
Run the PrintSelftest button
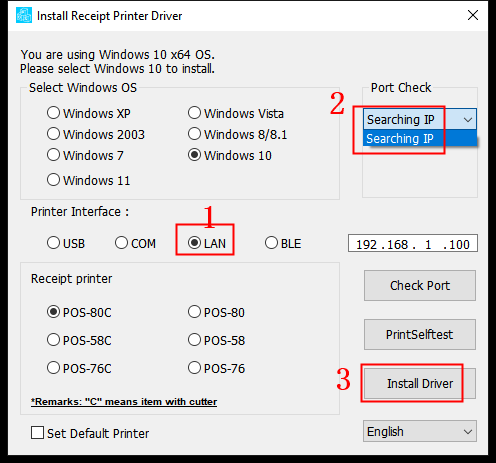tap(420, 334)
